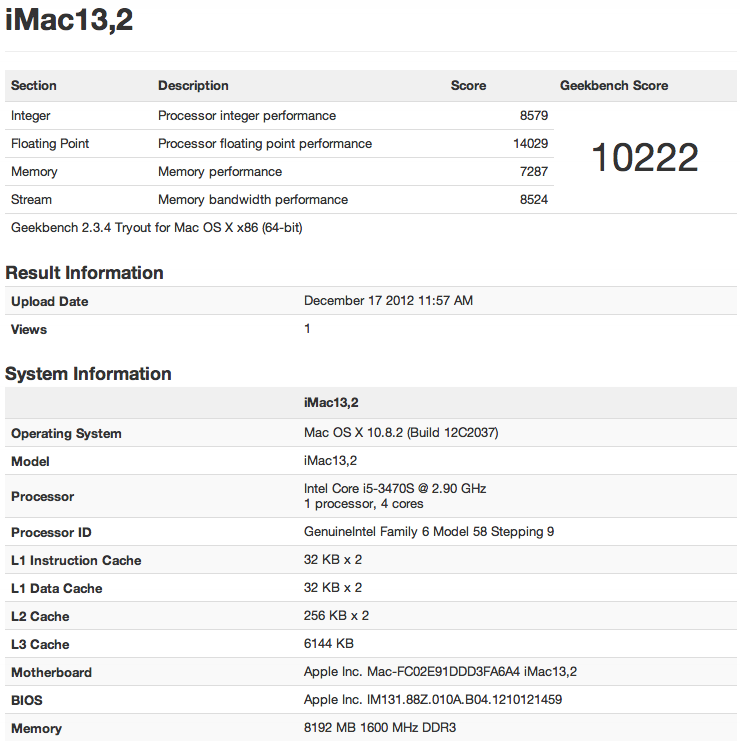Select the Score column header
This screenshot has width=740, height=748.
pyautogui.click(x=469, y=85)
